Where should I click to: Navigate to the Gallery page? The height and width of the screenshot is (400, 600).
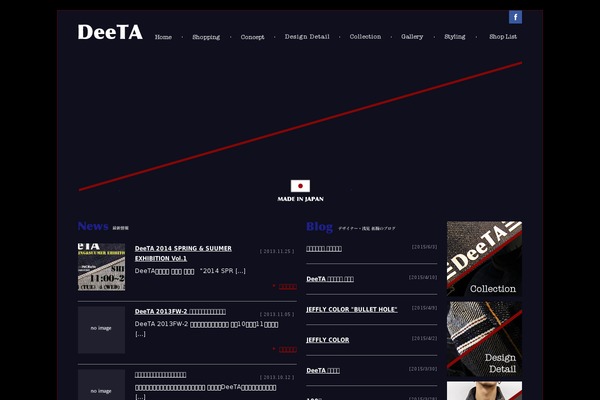point(412,37)
